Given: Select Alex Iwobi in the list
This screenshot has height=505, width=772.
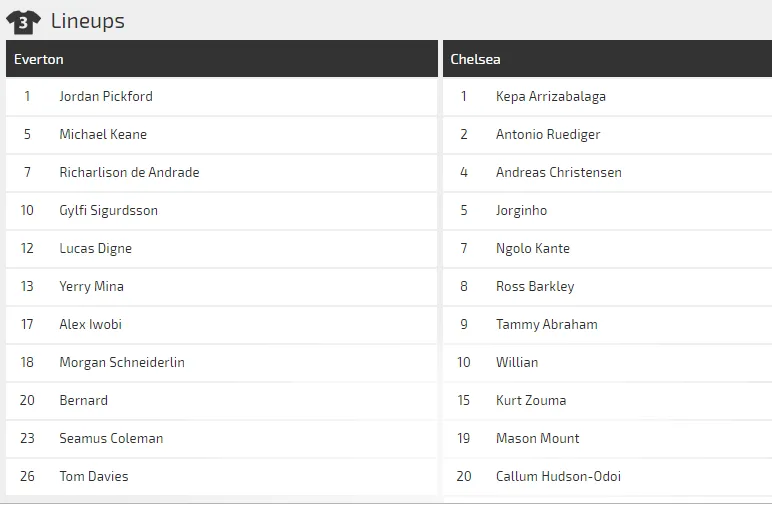Looking at the screenshot, I should click(90, 325).
